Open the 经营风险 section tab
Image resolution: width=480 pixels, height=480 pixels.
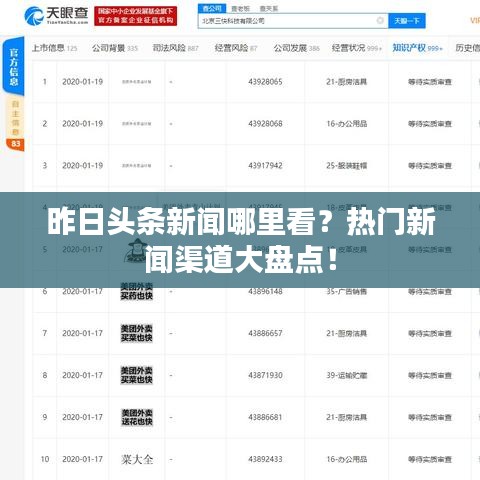236,48
